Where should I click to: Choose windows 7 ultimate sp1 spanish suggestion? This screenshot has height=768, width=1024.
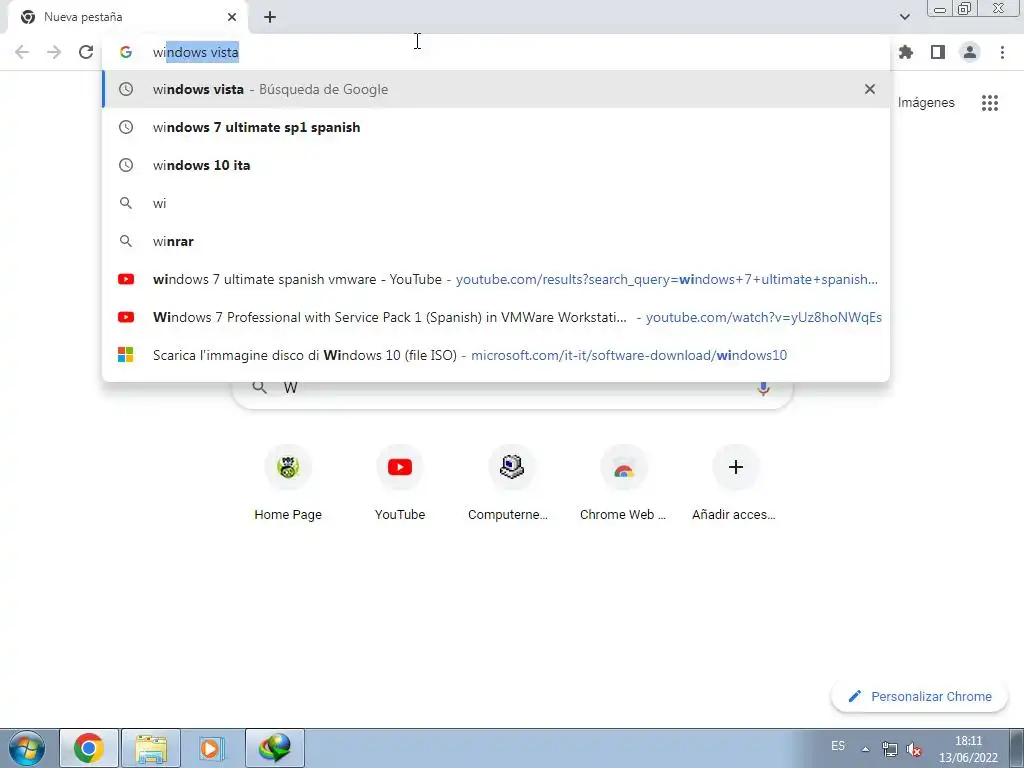pos(496,127)
